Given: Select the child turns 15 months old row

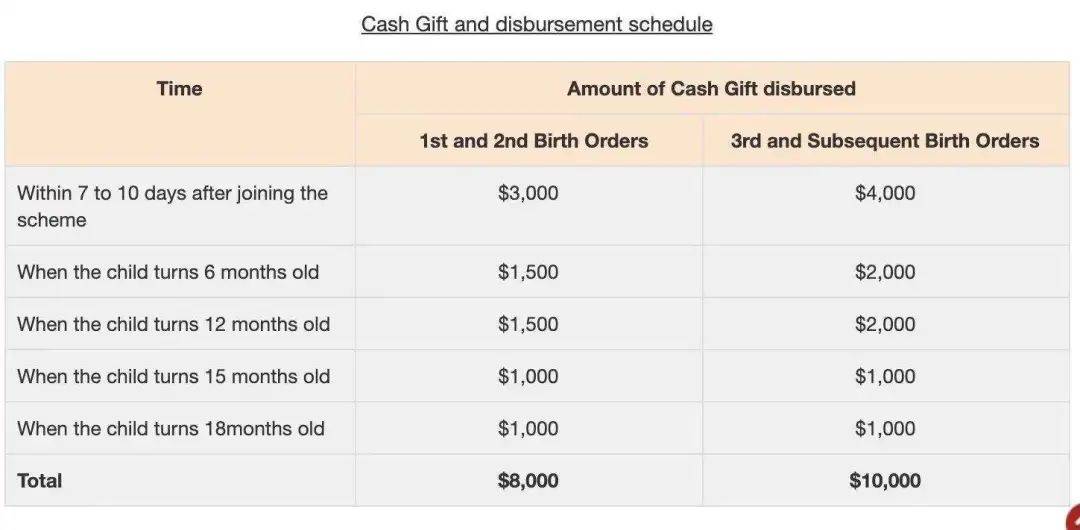Looking at the screenshot, I should (x=173, y=376).
